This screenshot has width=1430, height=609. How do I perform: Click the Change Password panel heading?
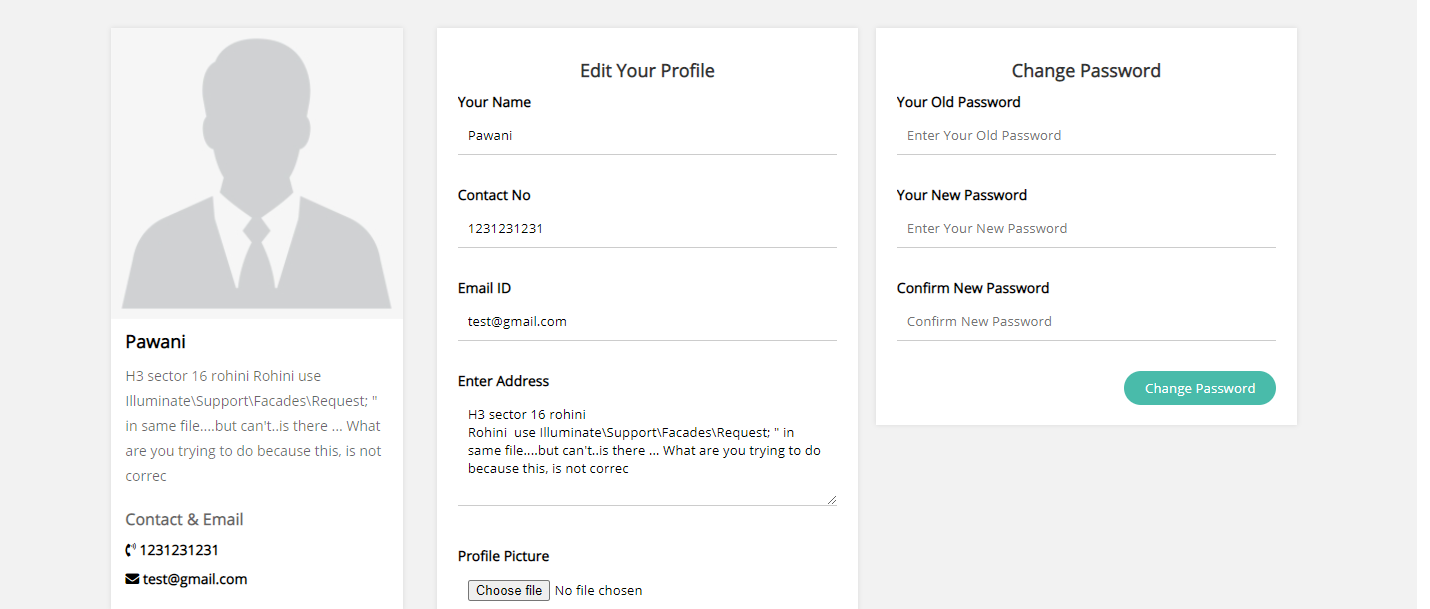coord(1086,71)
